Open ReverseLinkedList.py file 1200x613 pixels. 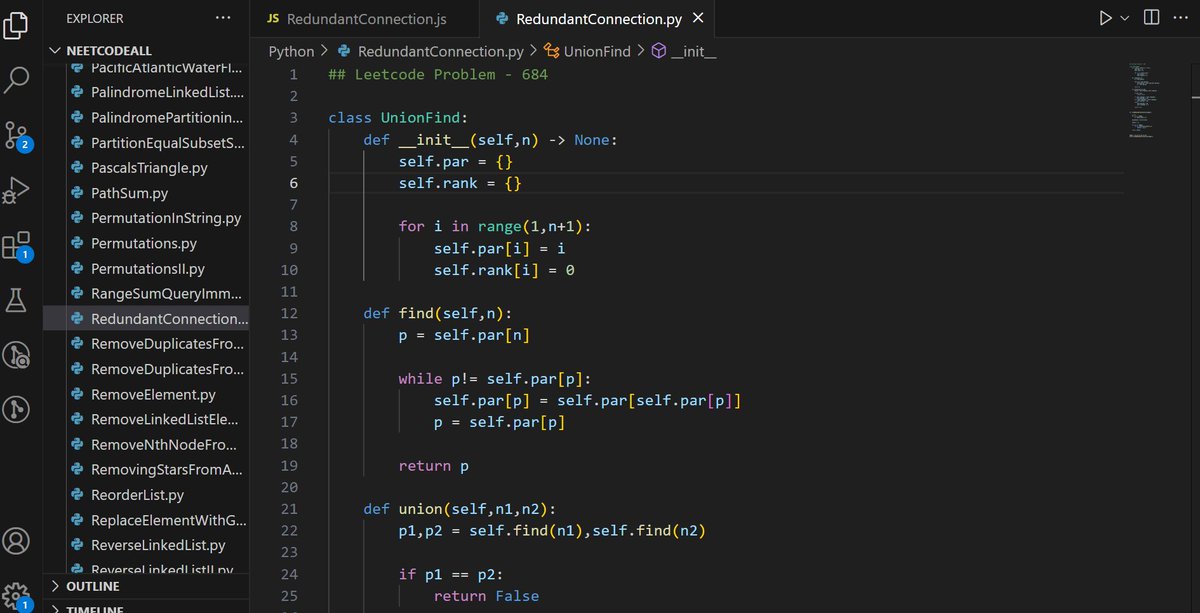[146, 545]
